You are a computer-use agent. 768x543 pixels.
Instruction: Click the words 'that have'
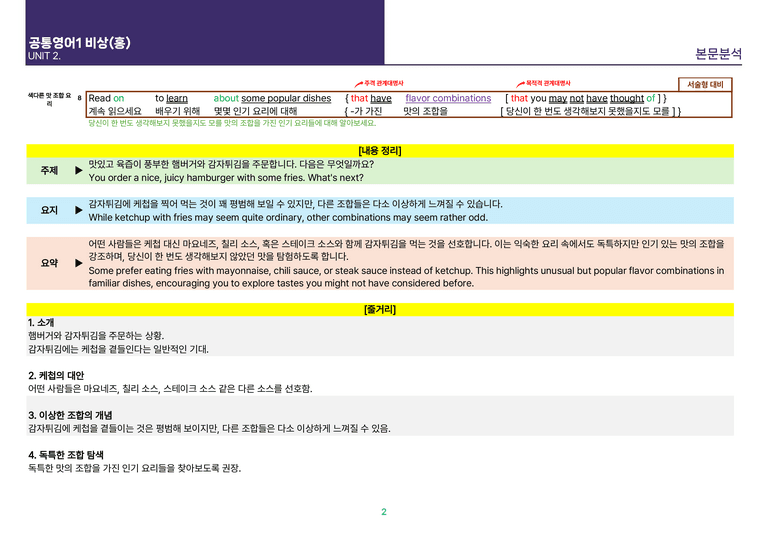coord(371,98)
